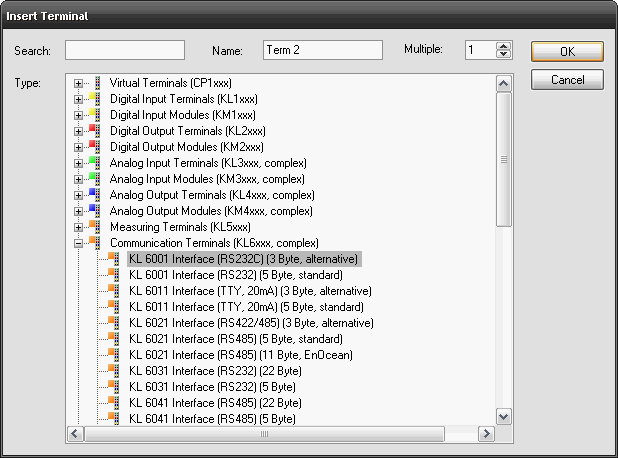Click icon of KL 6021 RS422/485 3 Byte

pyautogui.click(x=114, y=322)
